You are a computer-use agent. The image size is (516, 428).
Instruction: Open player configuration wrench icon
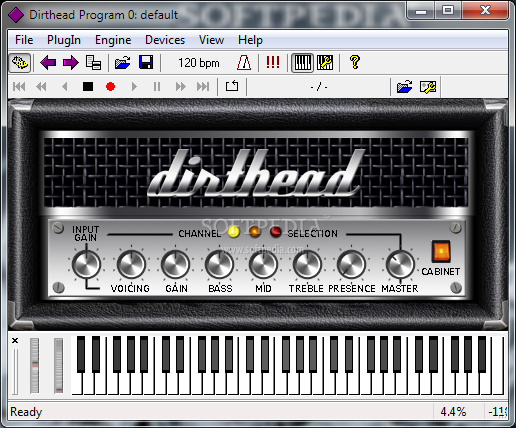click(428, 87)
